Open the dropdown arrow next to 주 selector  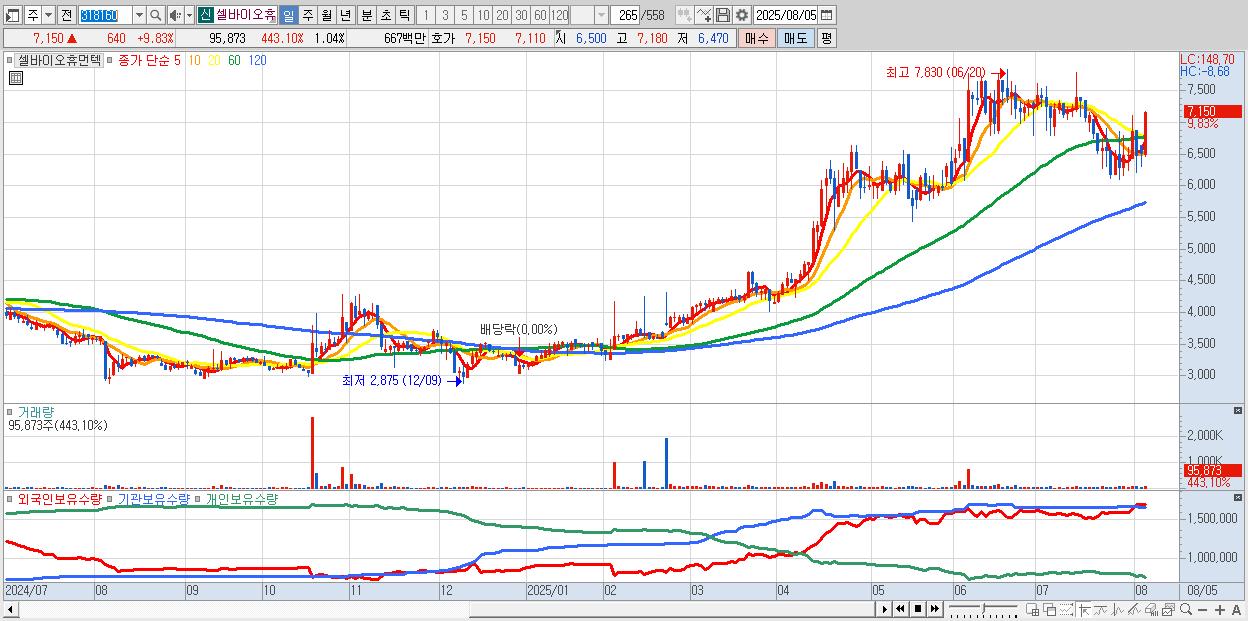coord(48,15)
